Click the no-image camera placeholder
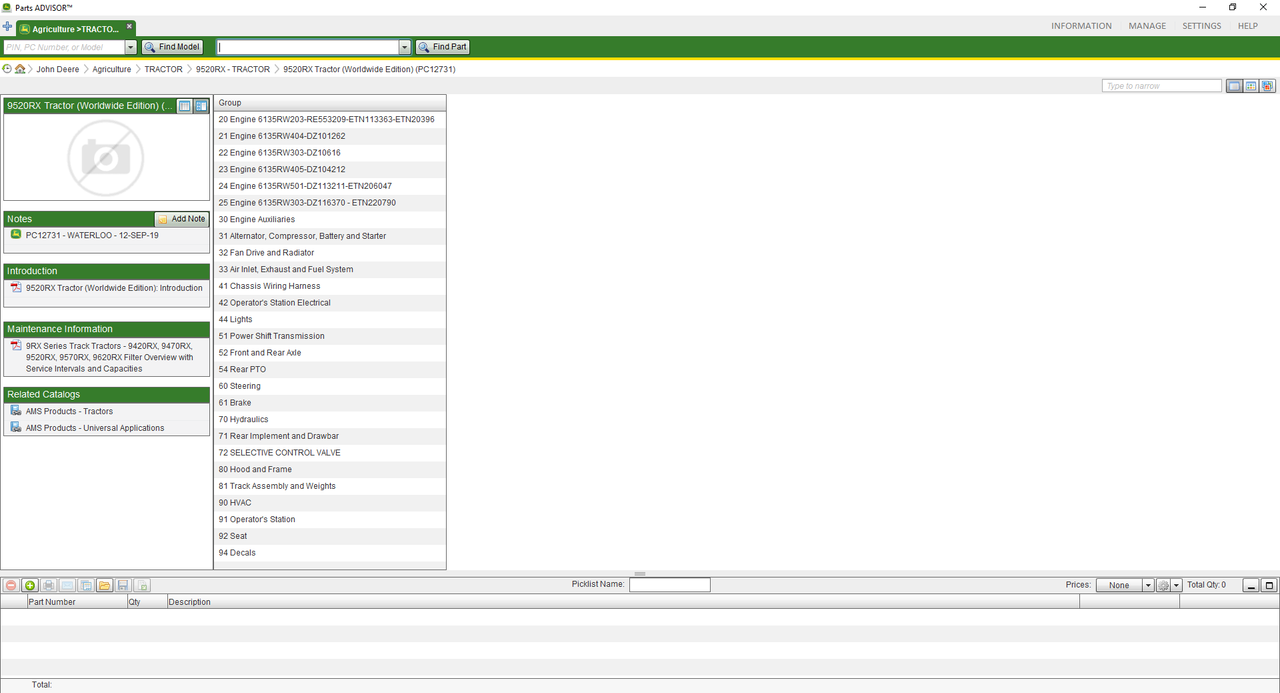Image resolution: width=1280 pixels, height=693 pixels. pos(106,157)
